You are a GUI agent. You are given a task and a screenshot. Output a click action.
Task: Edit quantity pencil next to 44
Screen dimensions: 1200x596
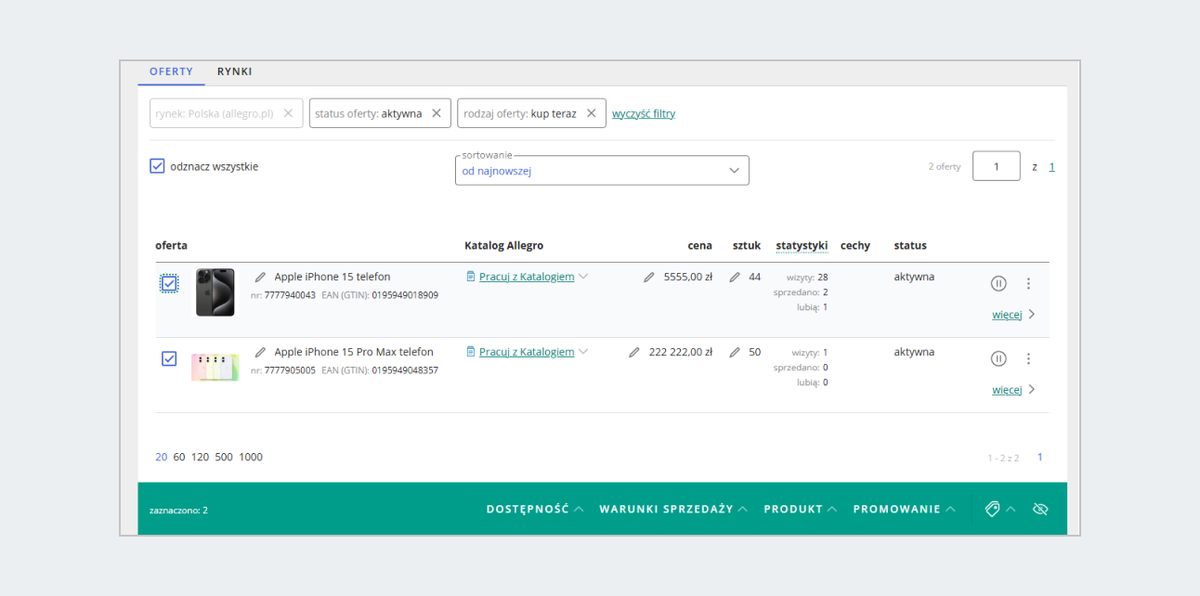735,277
